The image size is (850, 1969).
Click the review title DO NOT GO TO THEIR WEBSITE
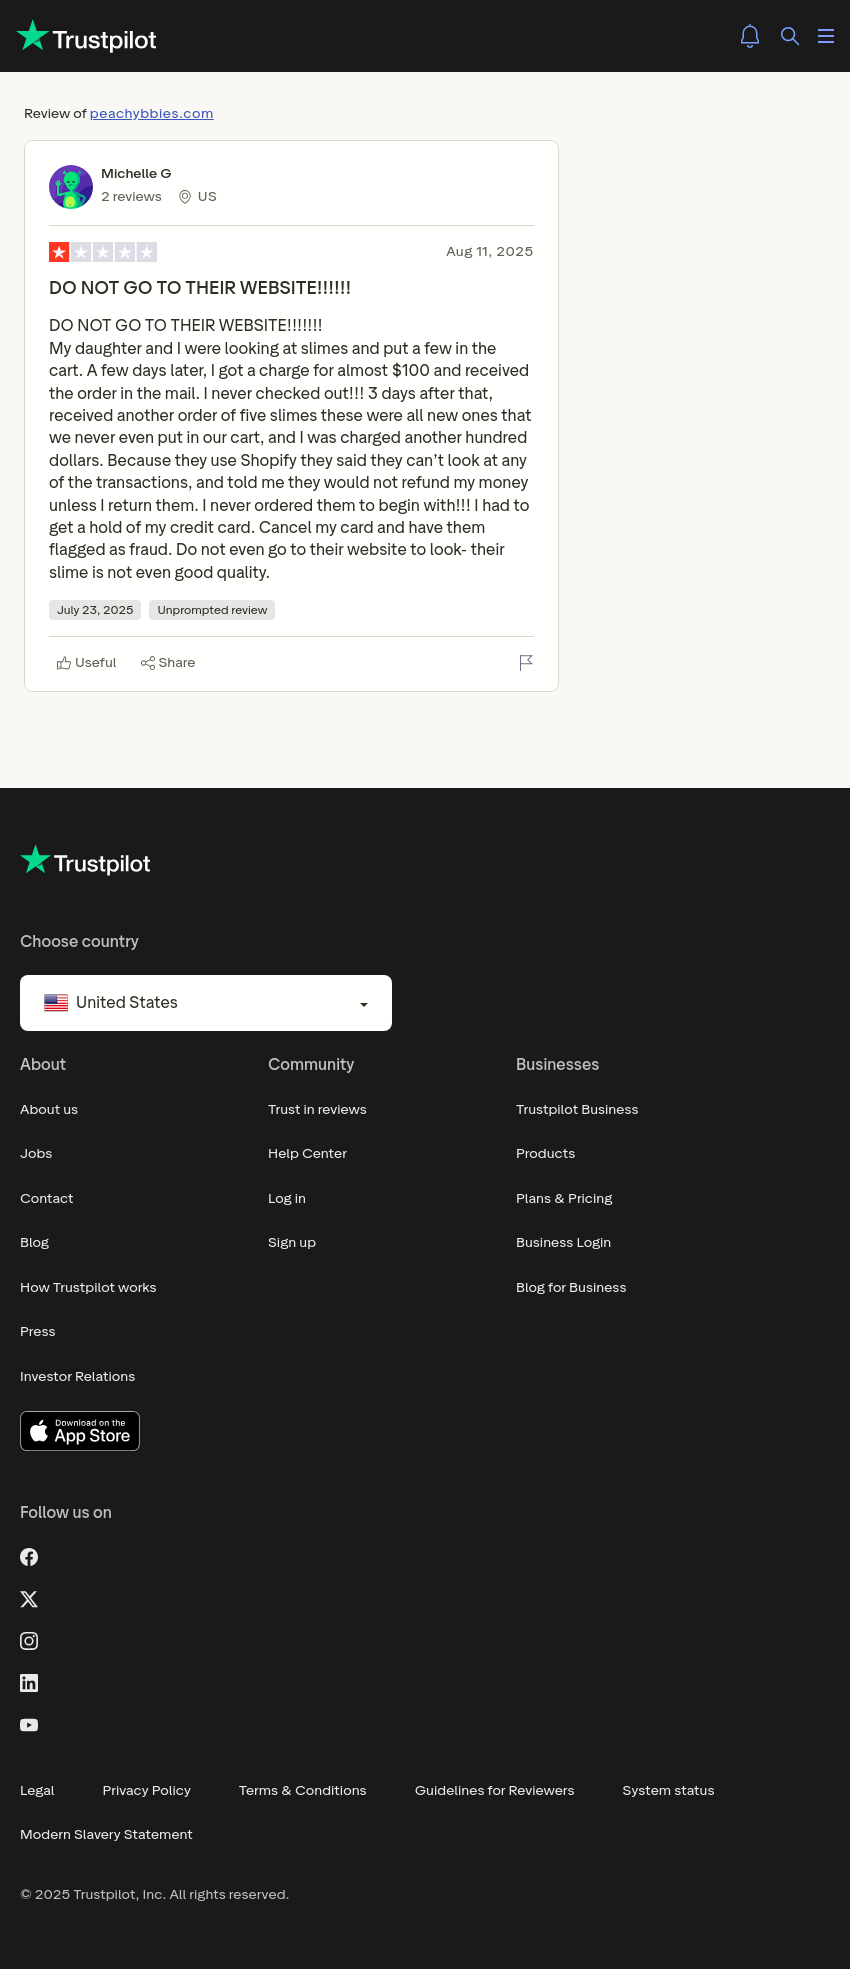[x=200, y=288]
